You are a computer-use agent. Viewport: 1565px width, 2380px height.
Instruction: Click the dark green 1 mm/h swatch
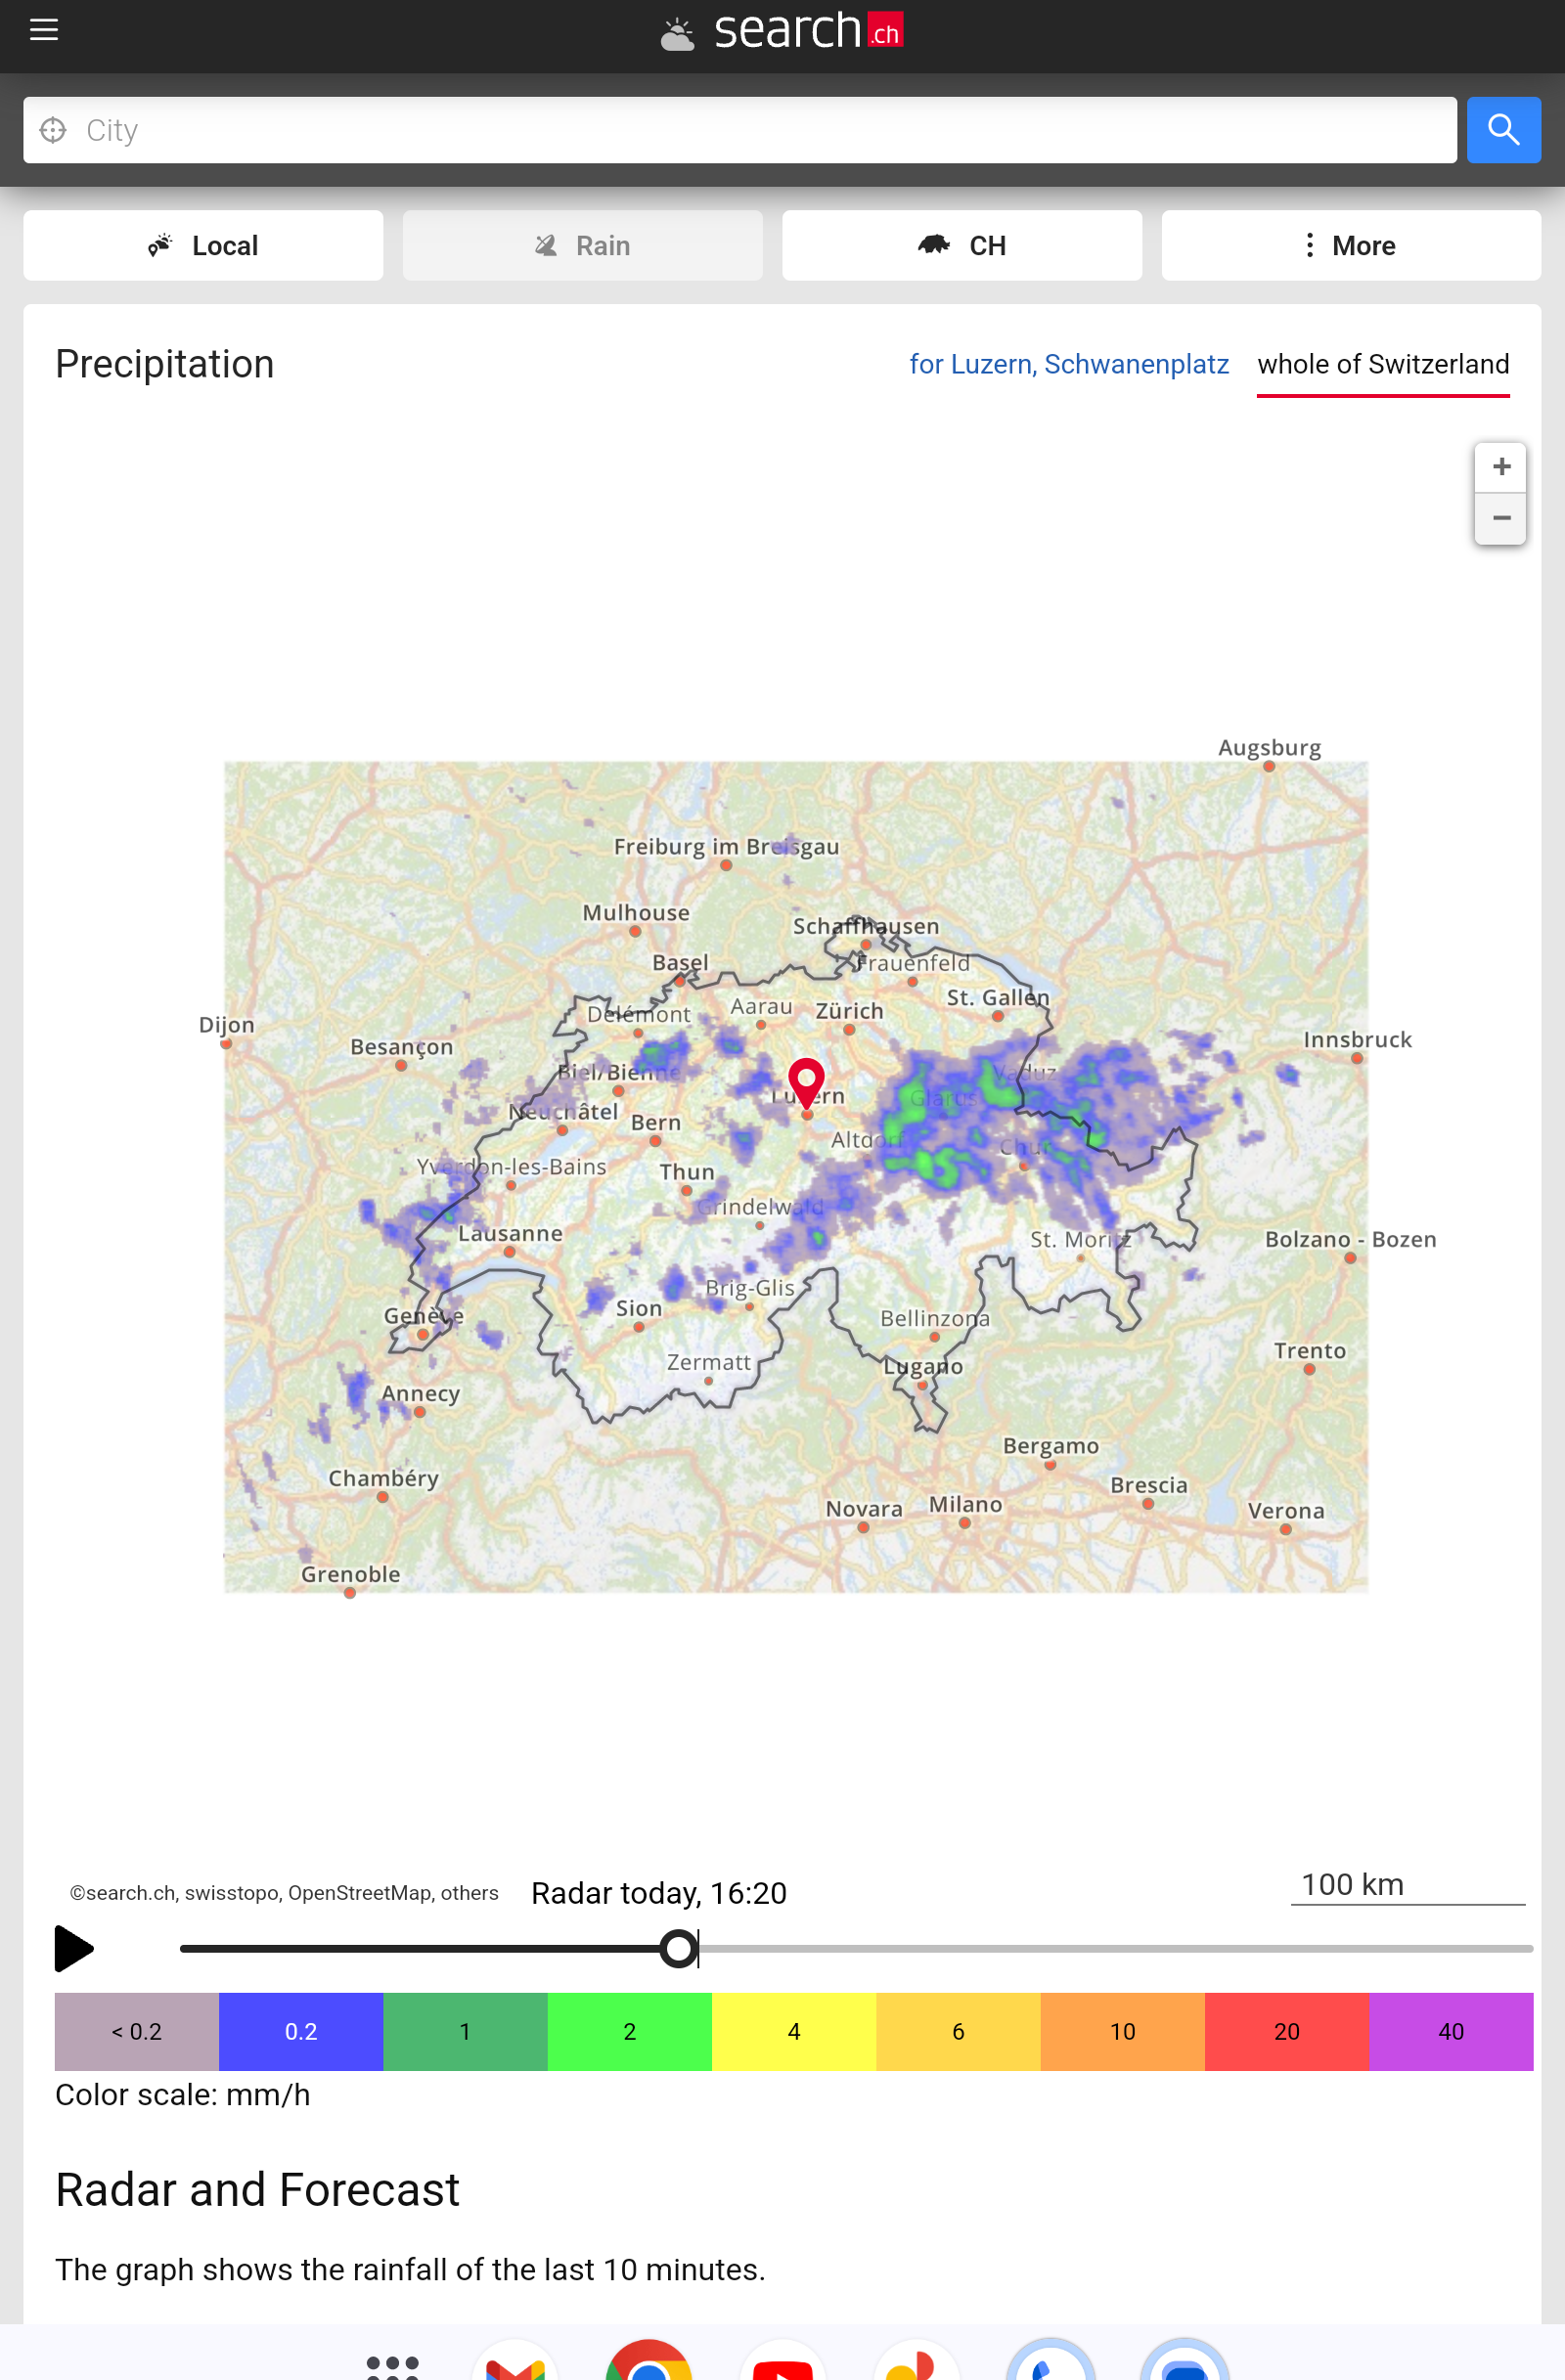[x=465, y=2031]
